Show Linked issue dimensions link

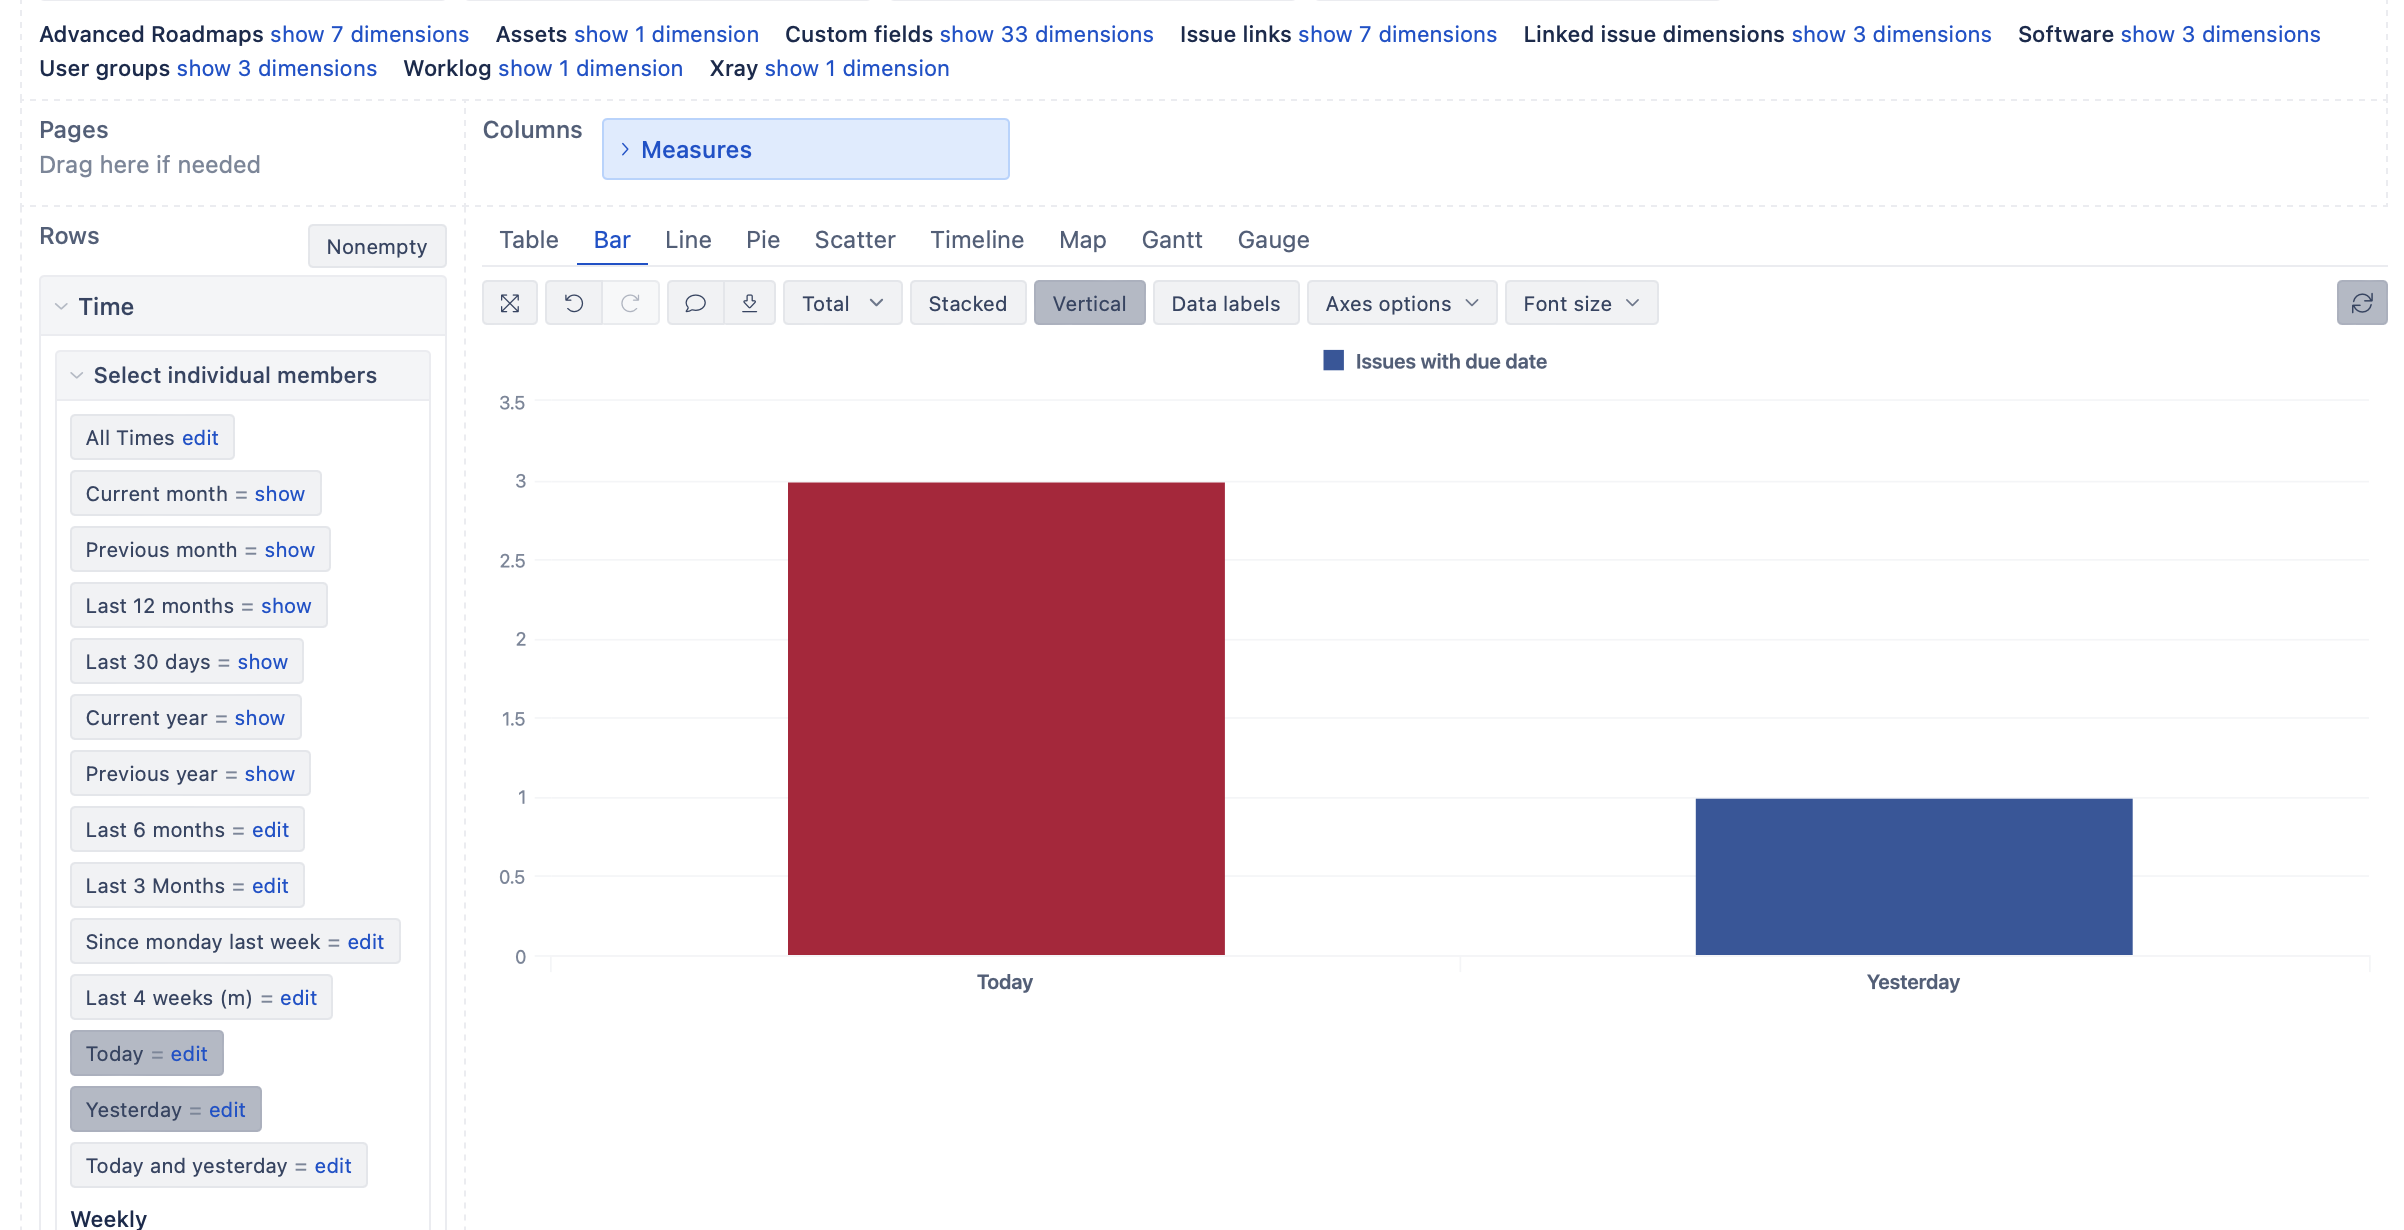tap(1891, 34)
